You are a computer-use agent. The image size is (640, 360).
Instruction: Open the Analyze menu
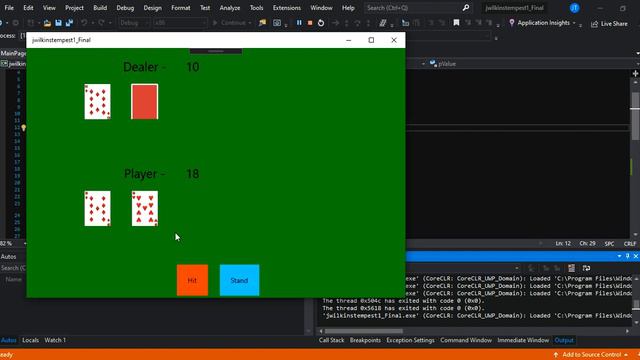[230, 8]
